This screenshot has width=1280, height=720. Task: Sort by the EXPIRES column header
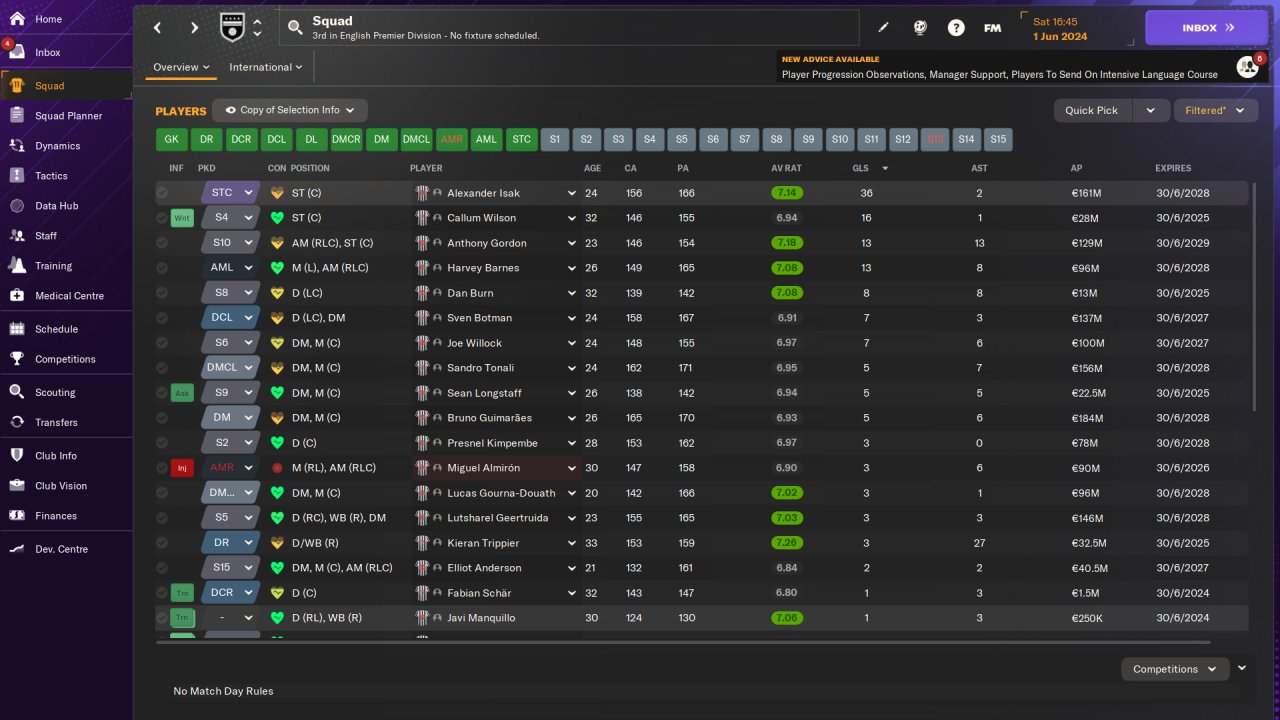click(1173, 168)
